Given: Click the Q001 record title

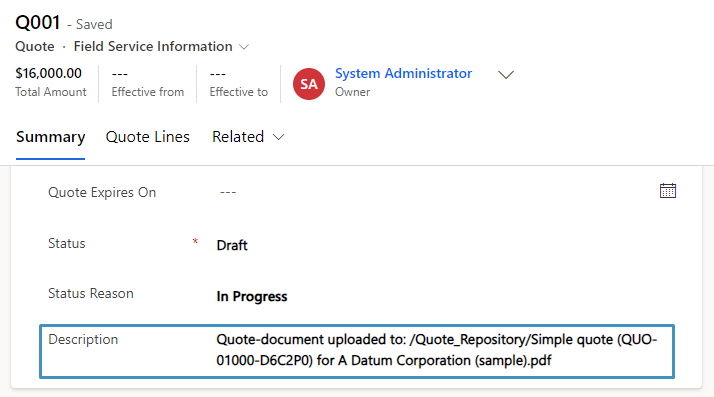Looking at the screenshot, I should click(38, 22).
